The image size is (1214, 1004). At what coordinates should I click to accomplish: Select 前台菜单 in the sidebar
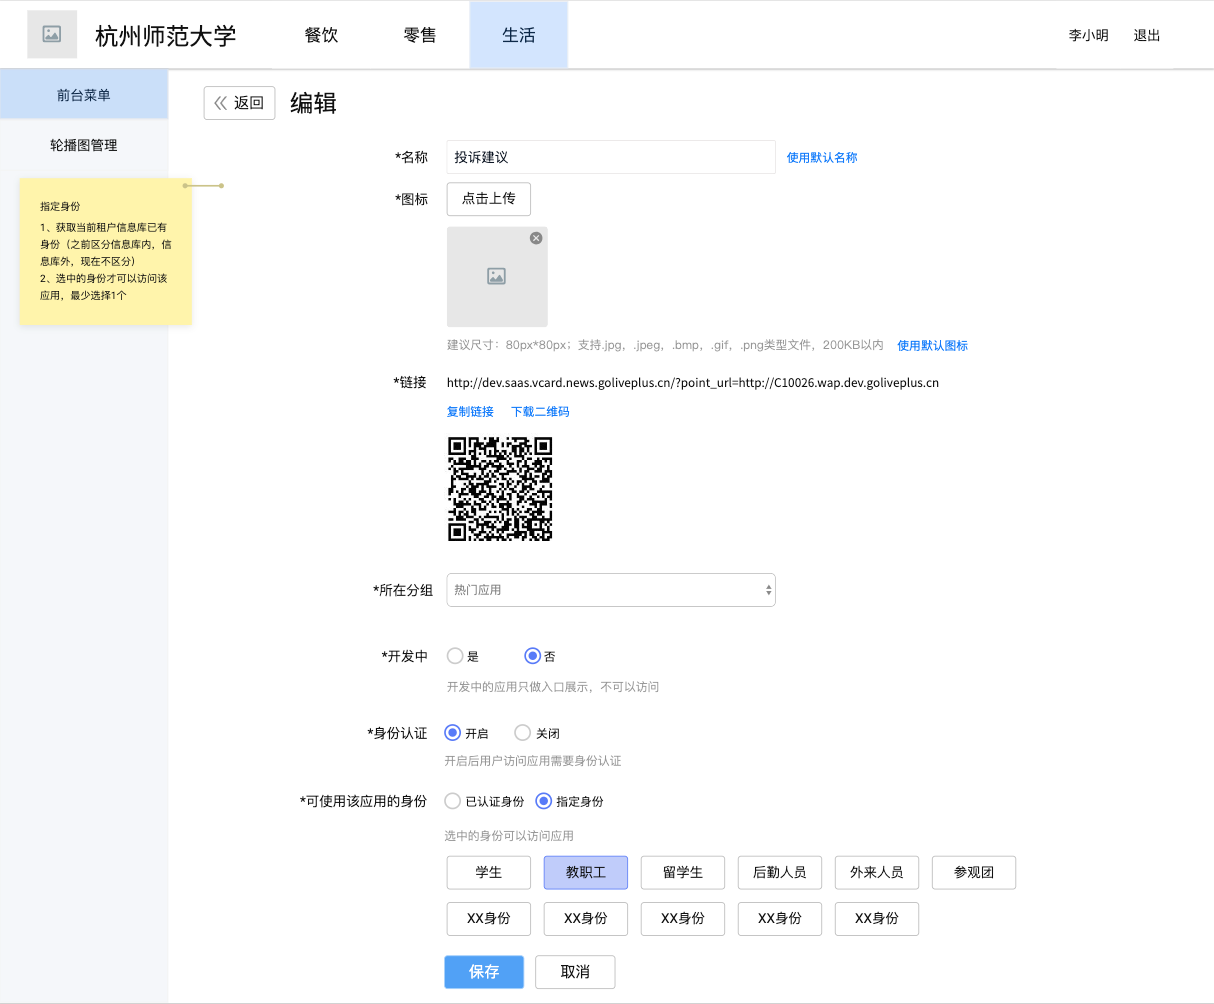coord(84,95)
